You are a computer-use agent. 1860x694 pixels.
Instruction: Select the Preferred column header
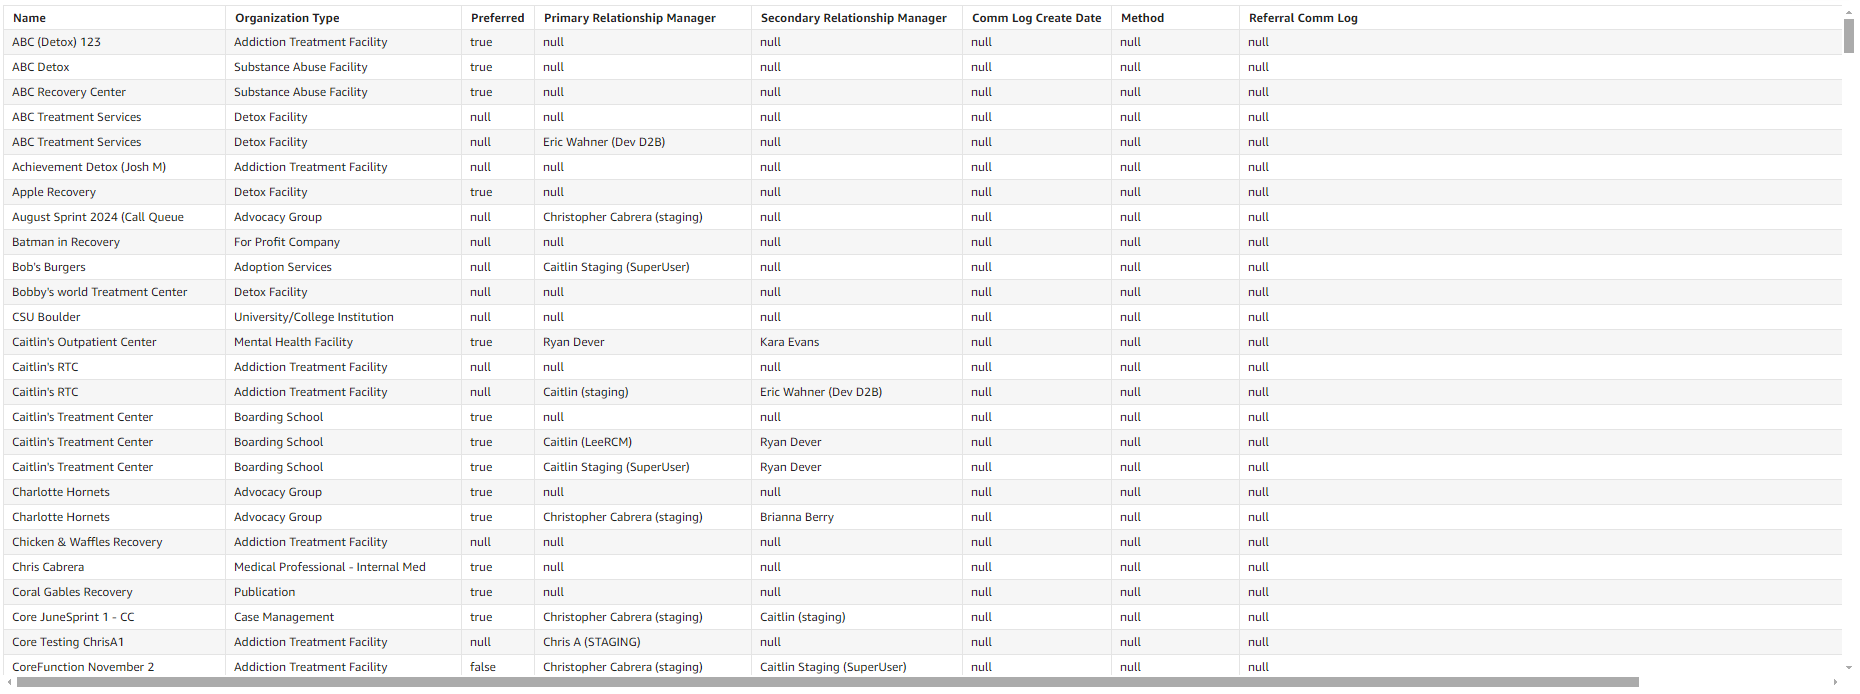tap(497, 18)
